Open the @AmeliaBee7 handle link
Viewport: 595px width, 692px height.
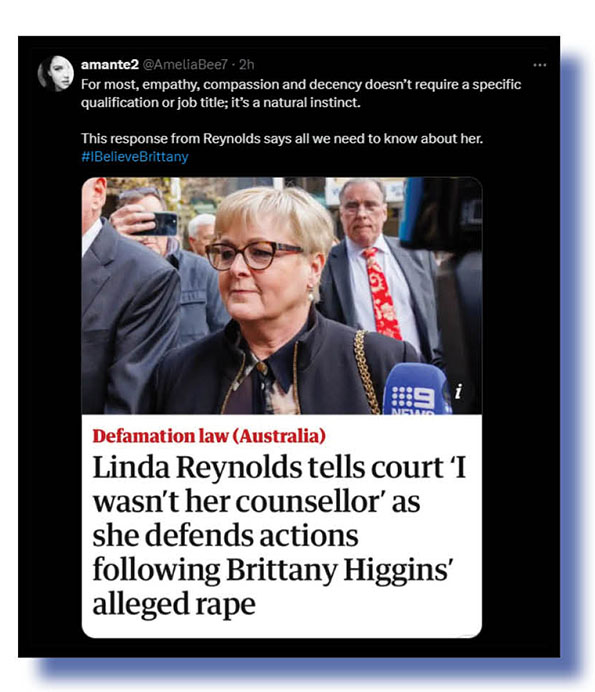point(185,65)
